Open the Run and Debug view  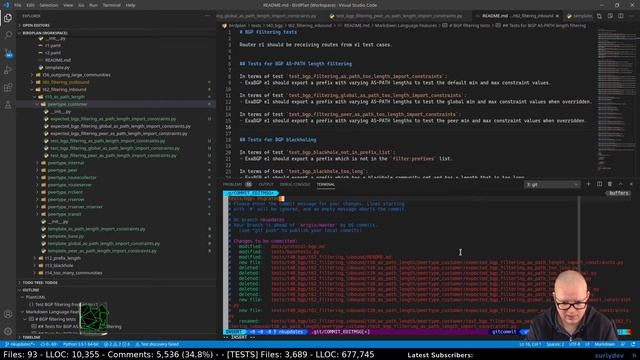(8, 70)
